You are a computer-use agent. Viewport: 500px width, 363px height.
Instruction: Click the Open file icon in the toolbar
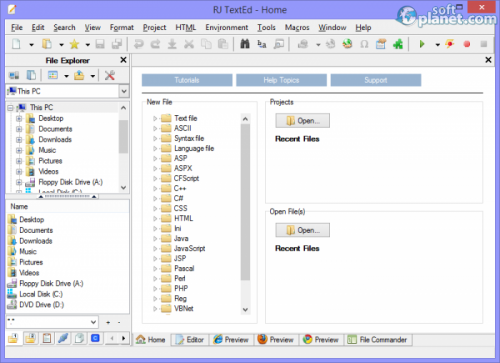[x=47, y=44]
